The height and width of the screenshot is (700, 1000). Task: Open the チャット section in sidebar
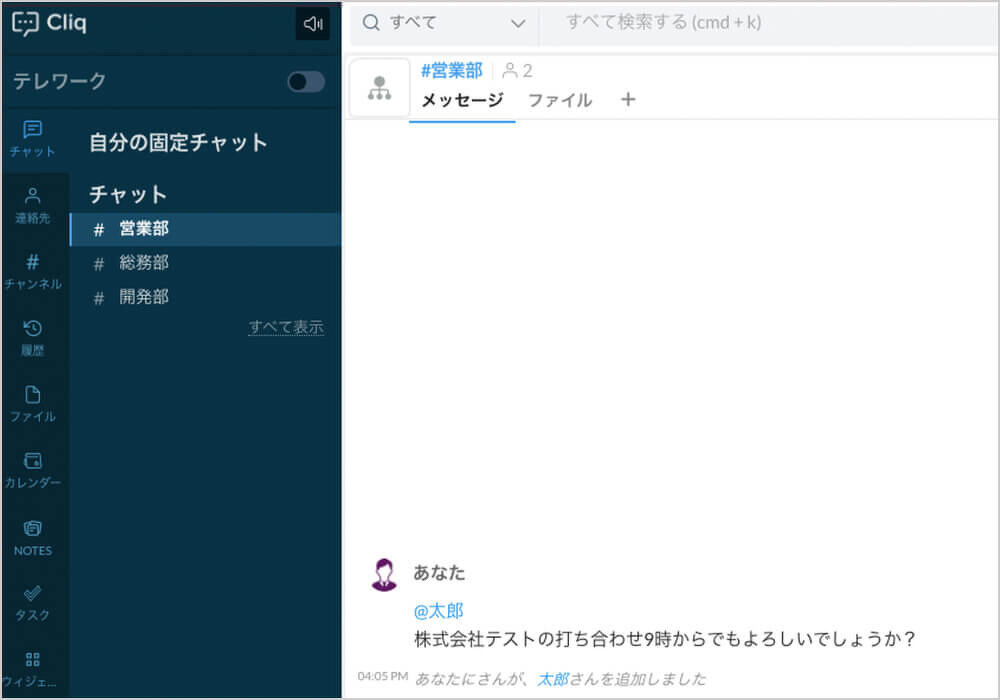[x=33, y=139]
